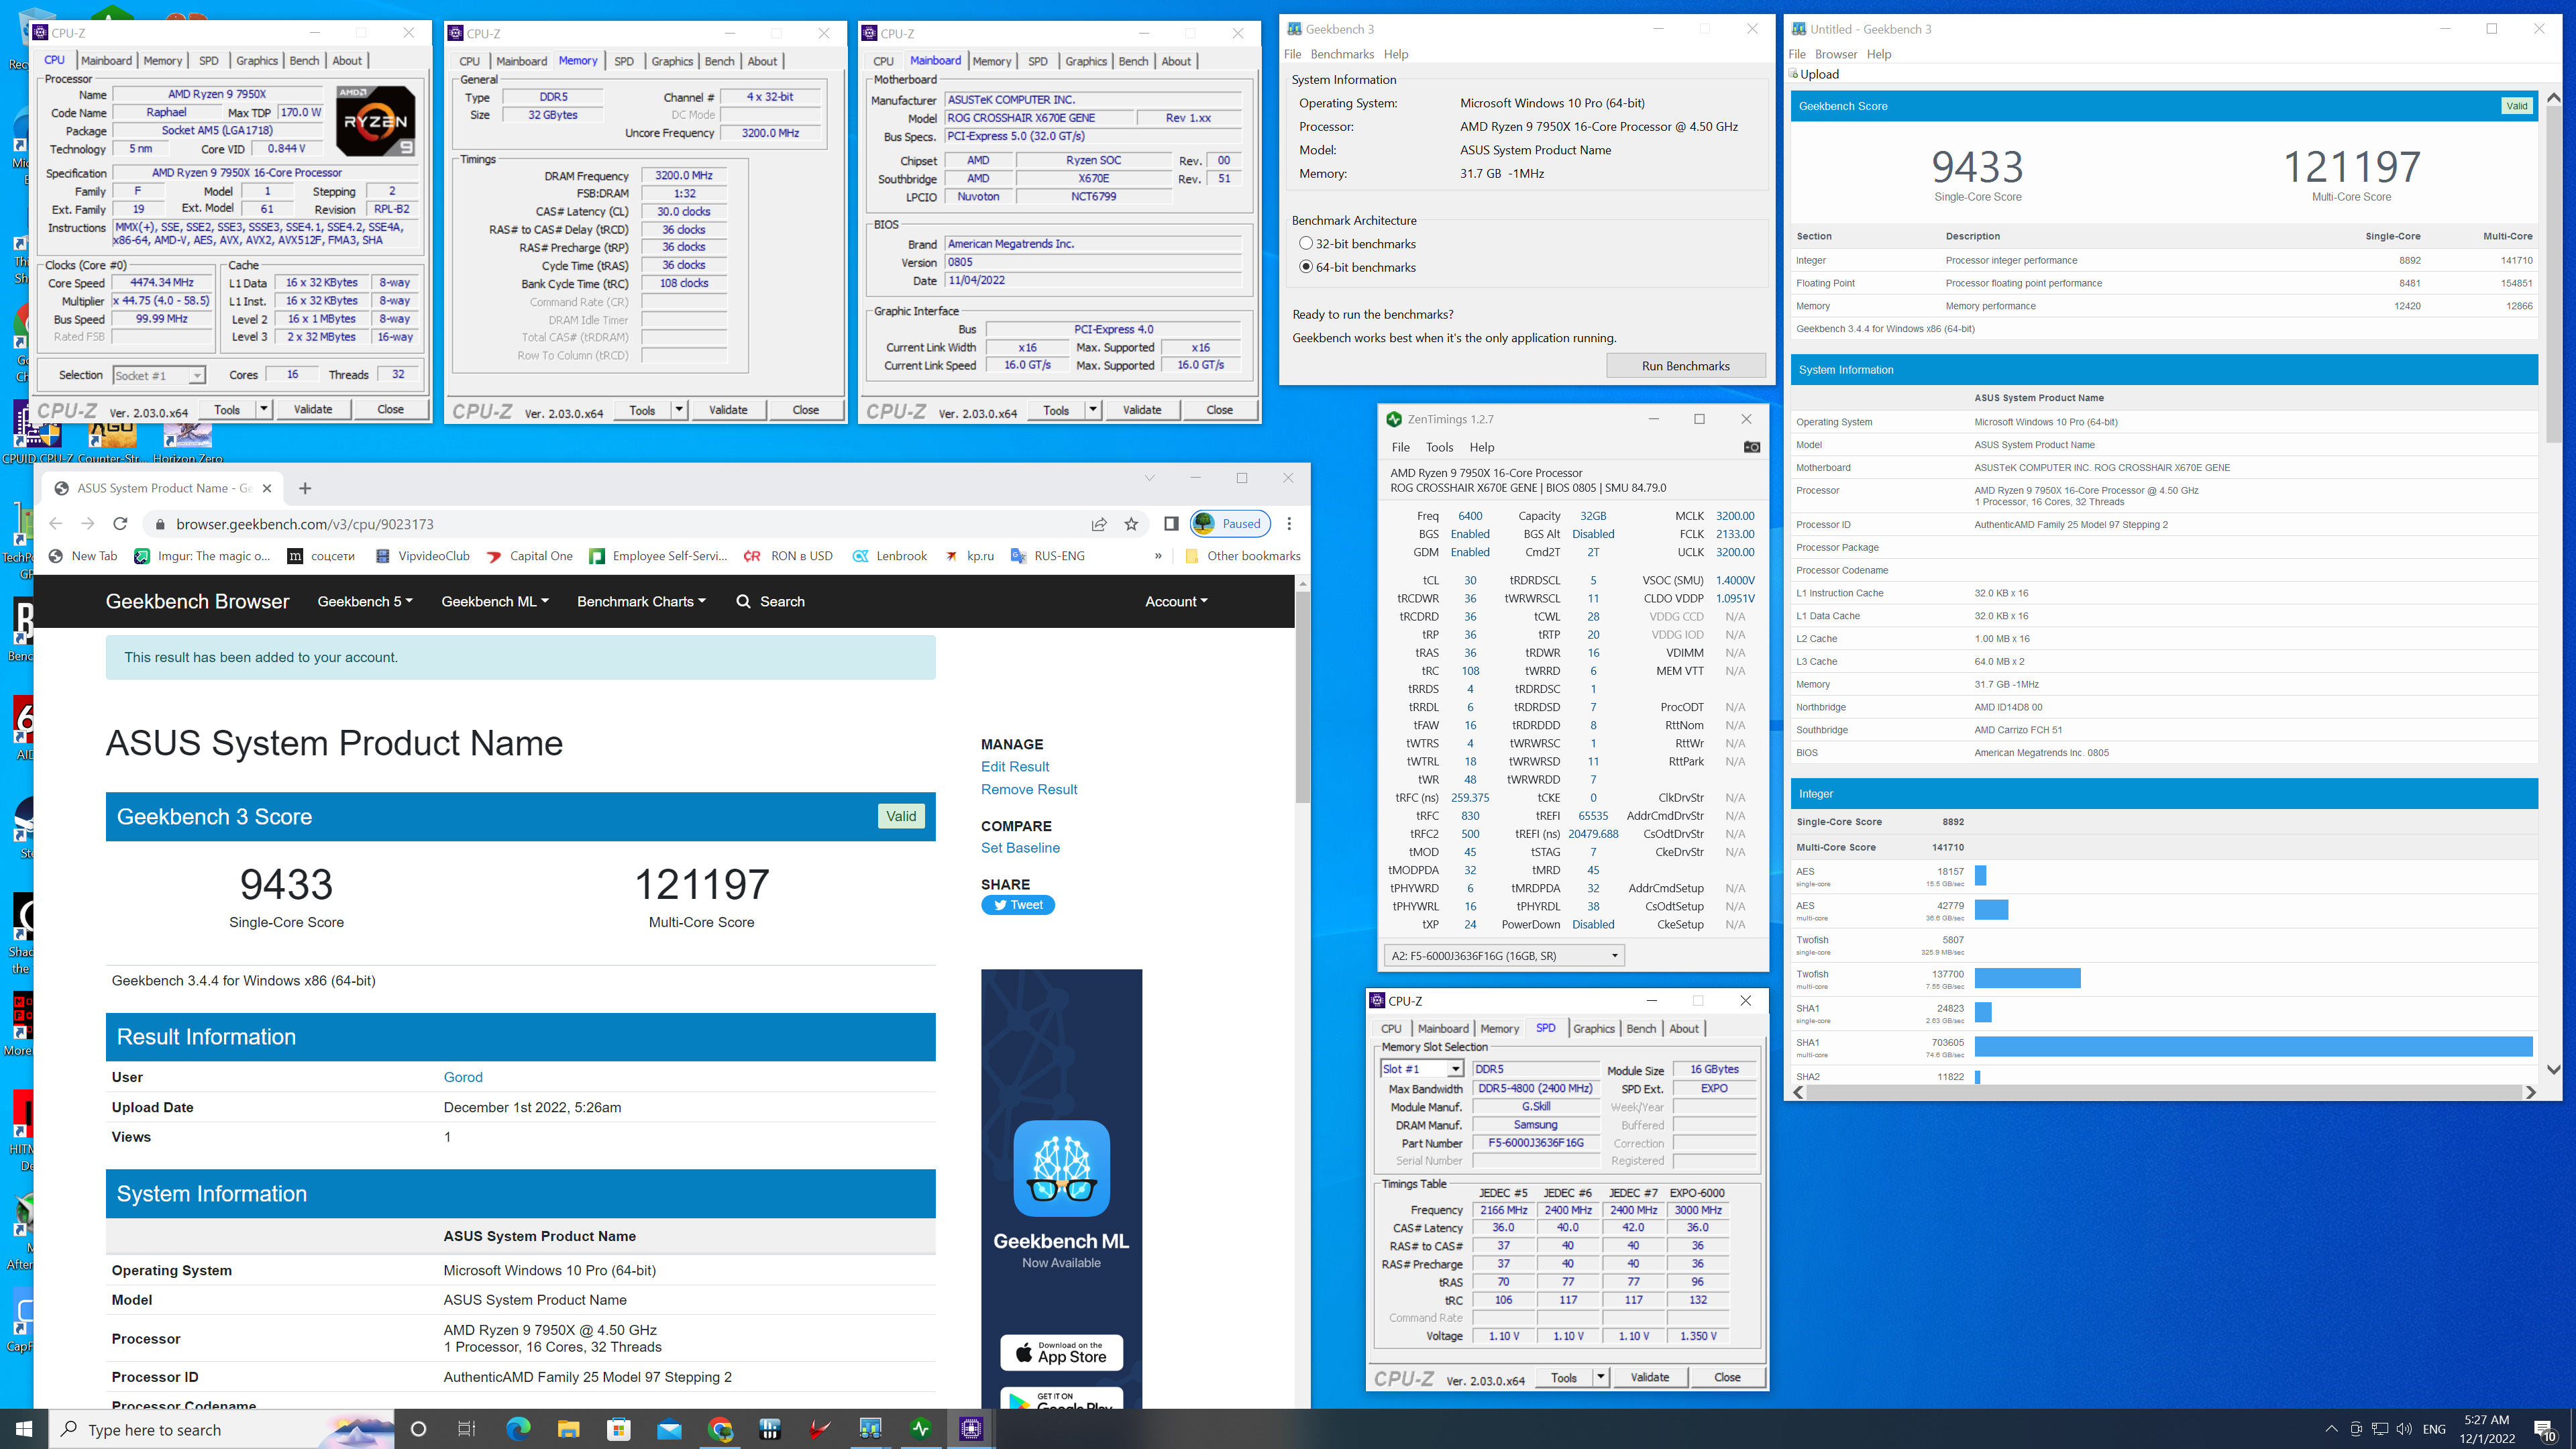2576x1449 pixels.
Task: Switch to CPU-Z taskbar icon
Action: pos(971,1429)
